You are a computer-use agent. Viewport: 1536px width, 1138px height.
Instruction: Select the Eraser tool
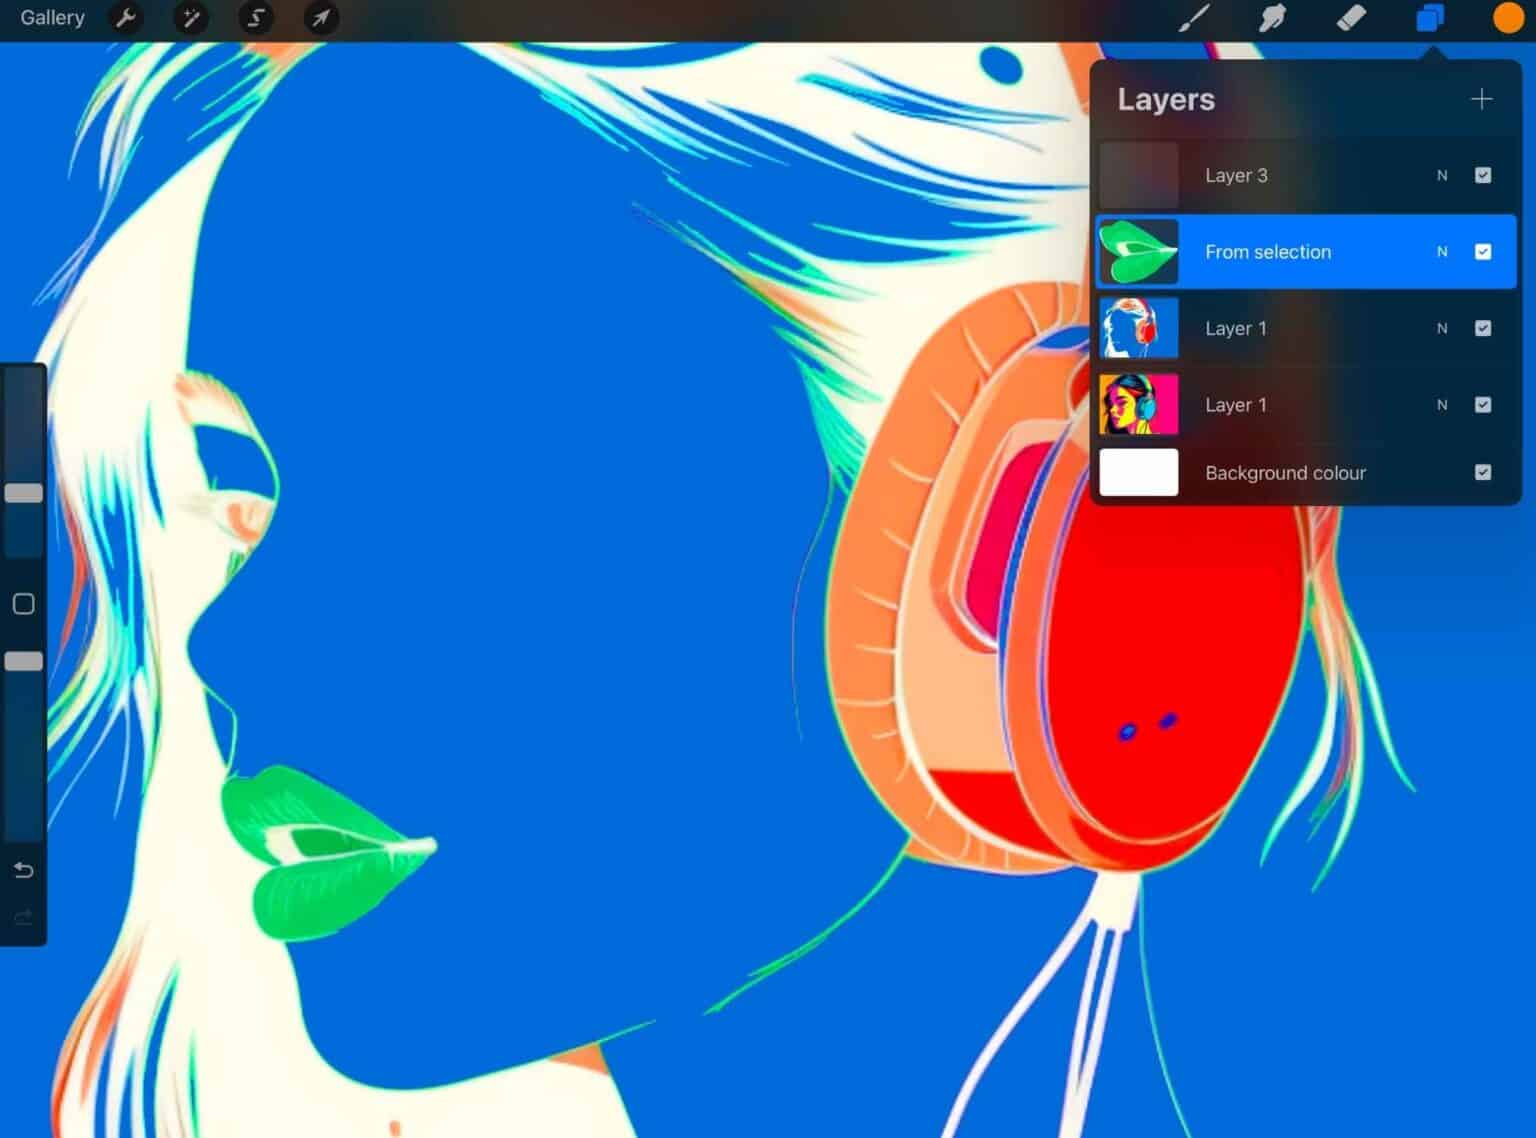[x=1352, y=18]
